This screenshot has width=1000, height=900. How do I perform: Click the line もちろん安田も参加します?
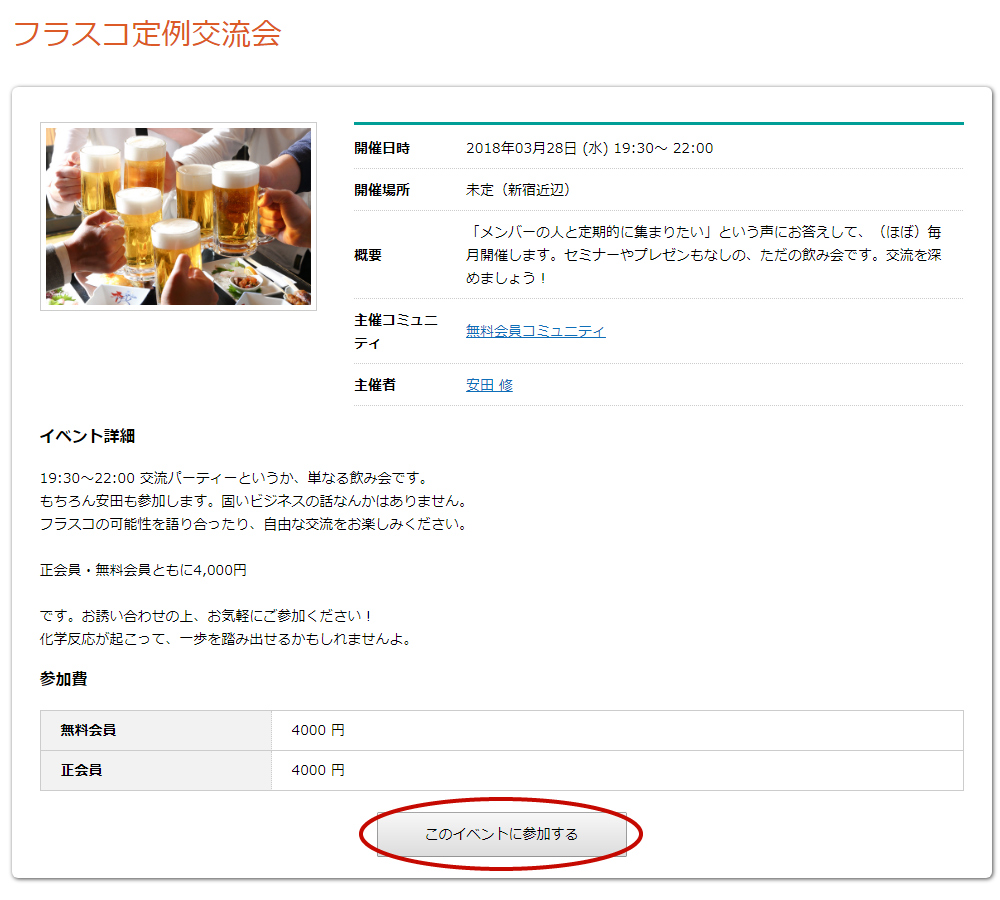tap(254, 501)
